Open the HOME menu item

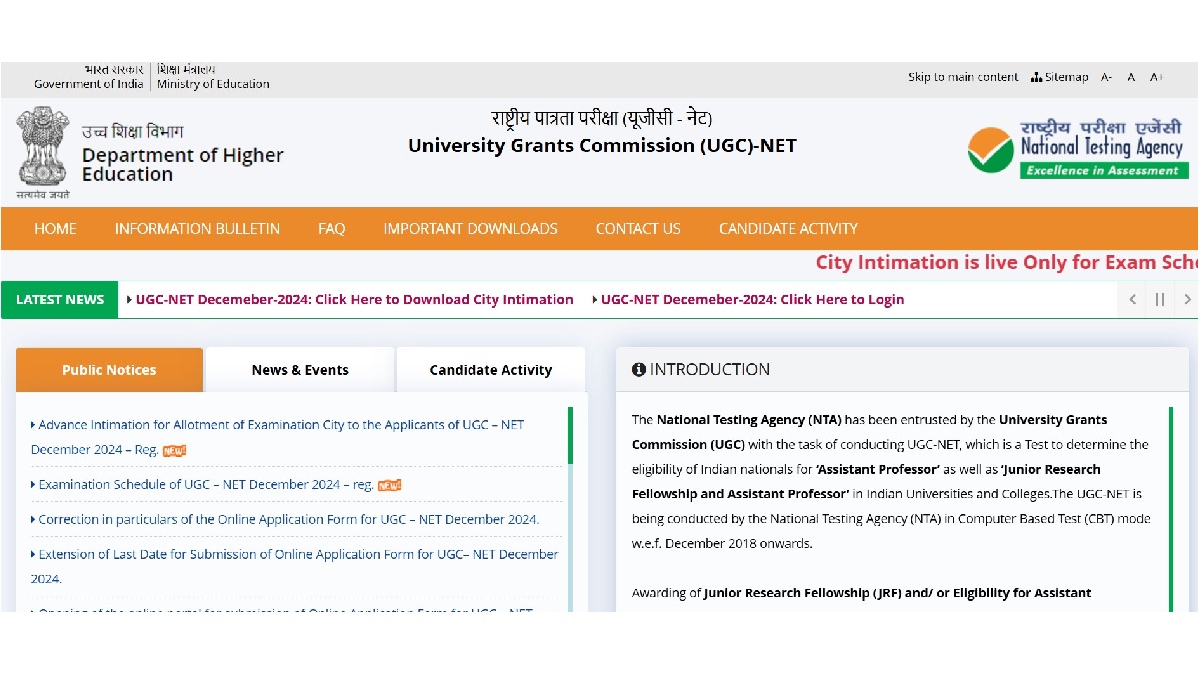[55, 229]
